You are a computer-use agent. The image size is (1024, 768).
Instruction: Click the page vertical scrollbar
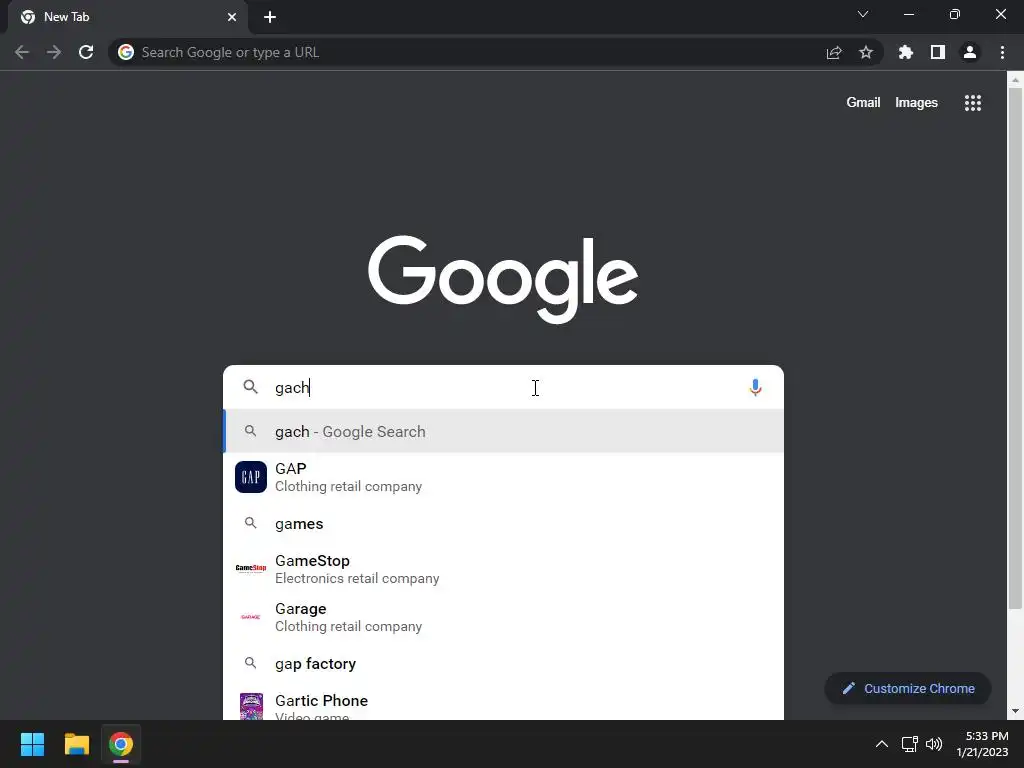click(x=1015, y=349)
